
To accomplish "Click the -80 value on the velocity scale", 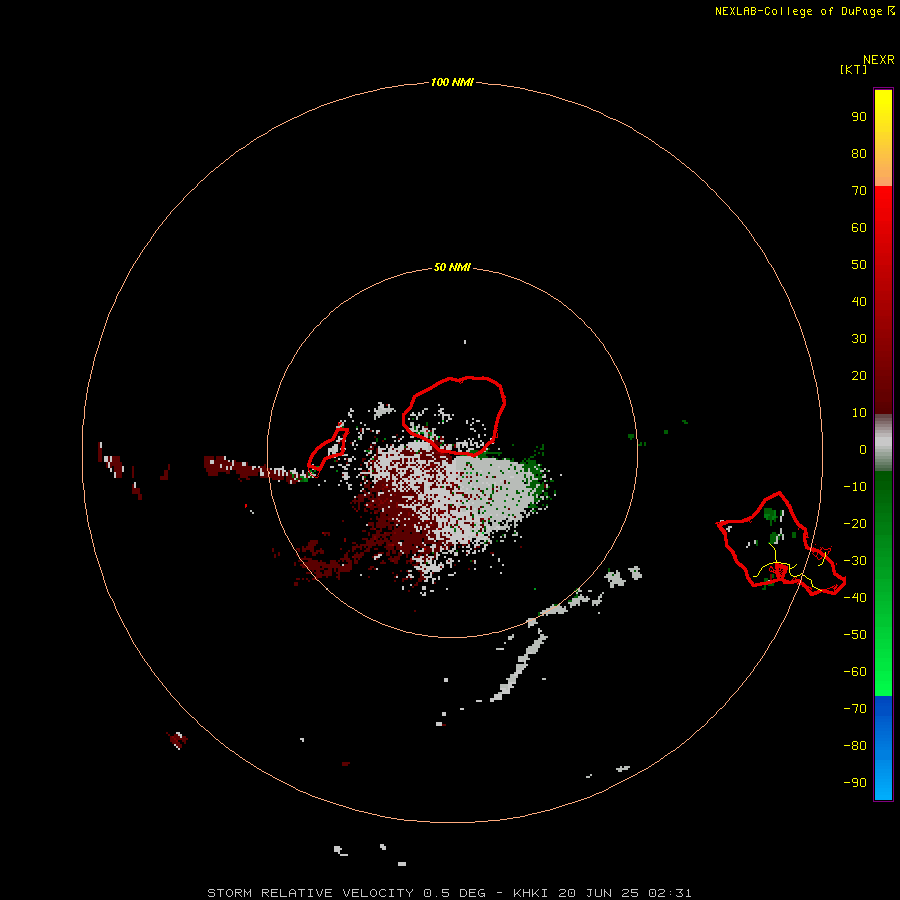I will (855, 746).
